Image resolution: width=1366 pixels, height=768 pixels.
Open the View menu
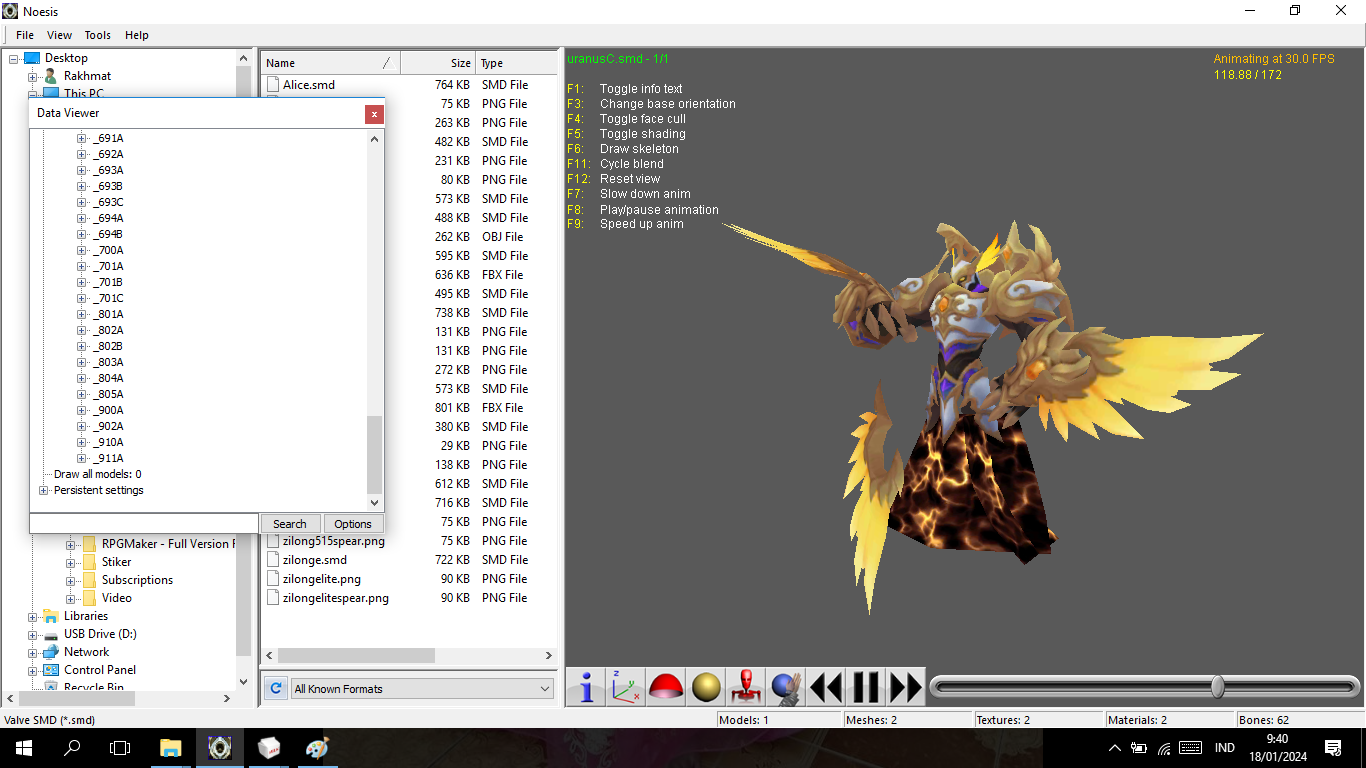pyautogui.click(x=59, y=35)
